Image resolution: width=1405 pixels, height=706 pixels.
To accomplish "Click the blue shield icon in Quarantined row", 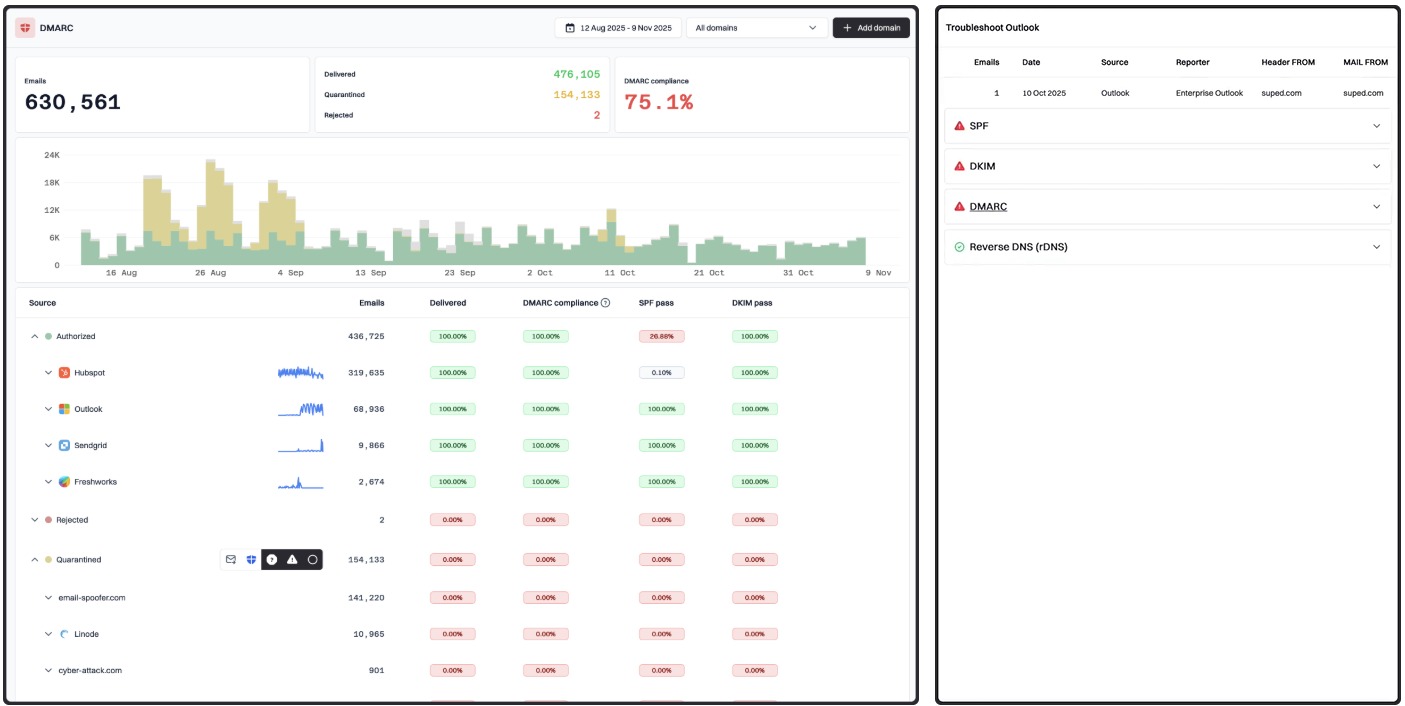I will 251,560.
